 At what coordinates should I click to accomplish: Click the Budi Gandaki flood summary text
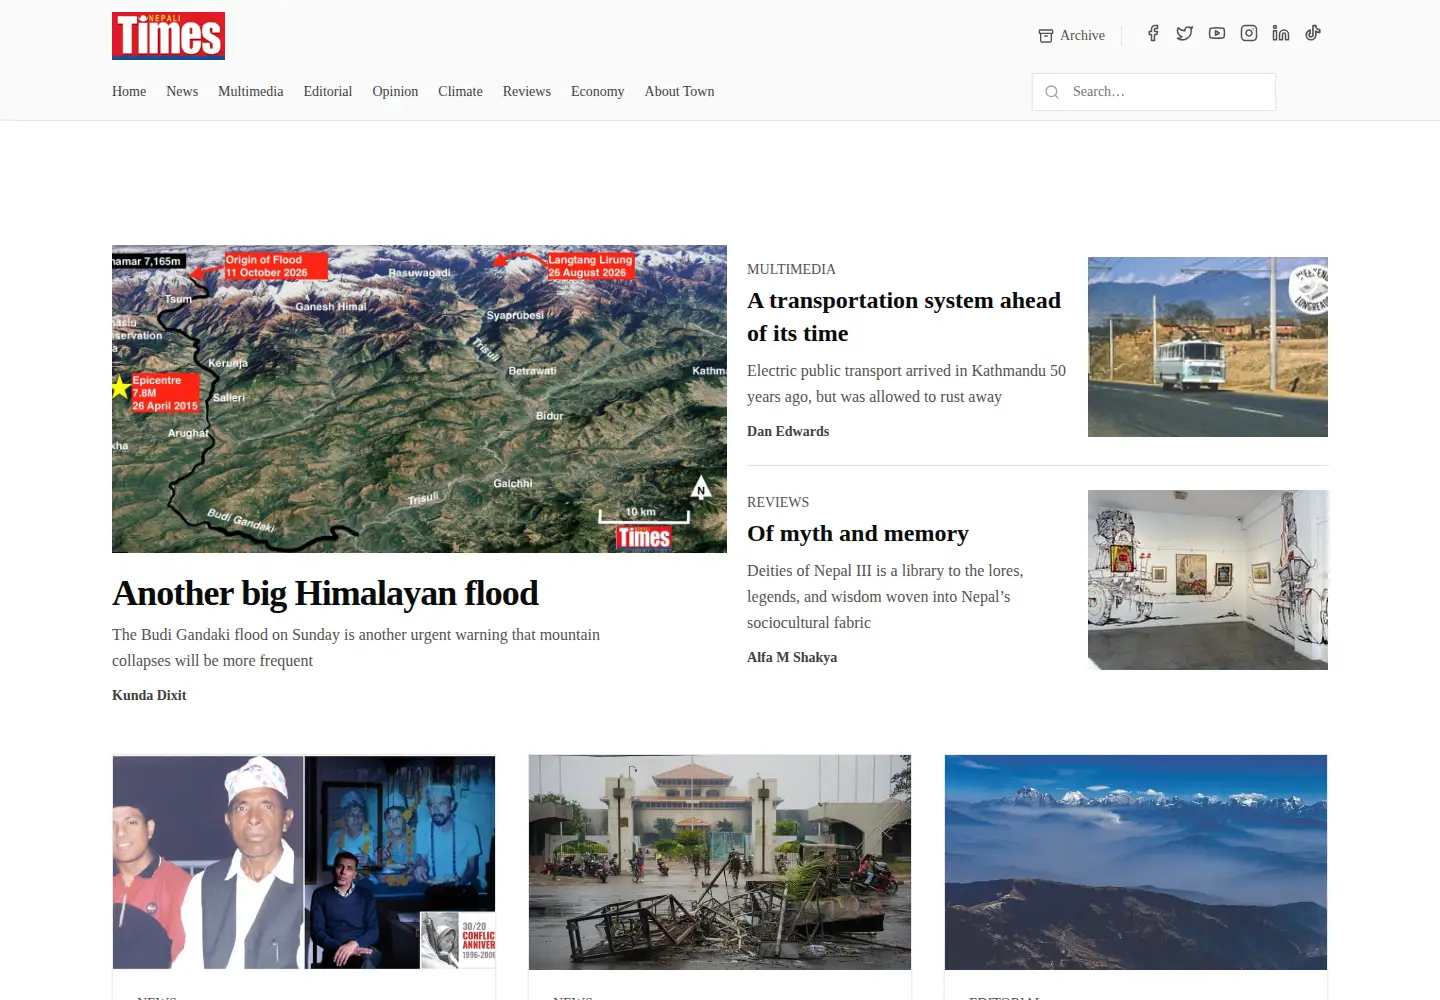click(356, 647)
